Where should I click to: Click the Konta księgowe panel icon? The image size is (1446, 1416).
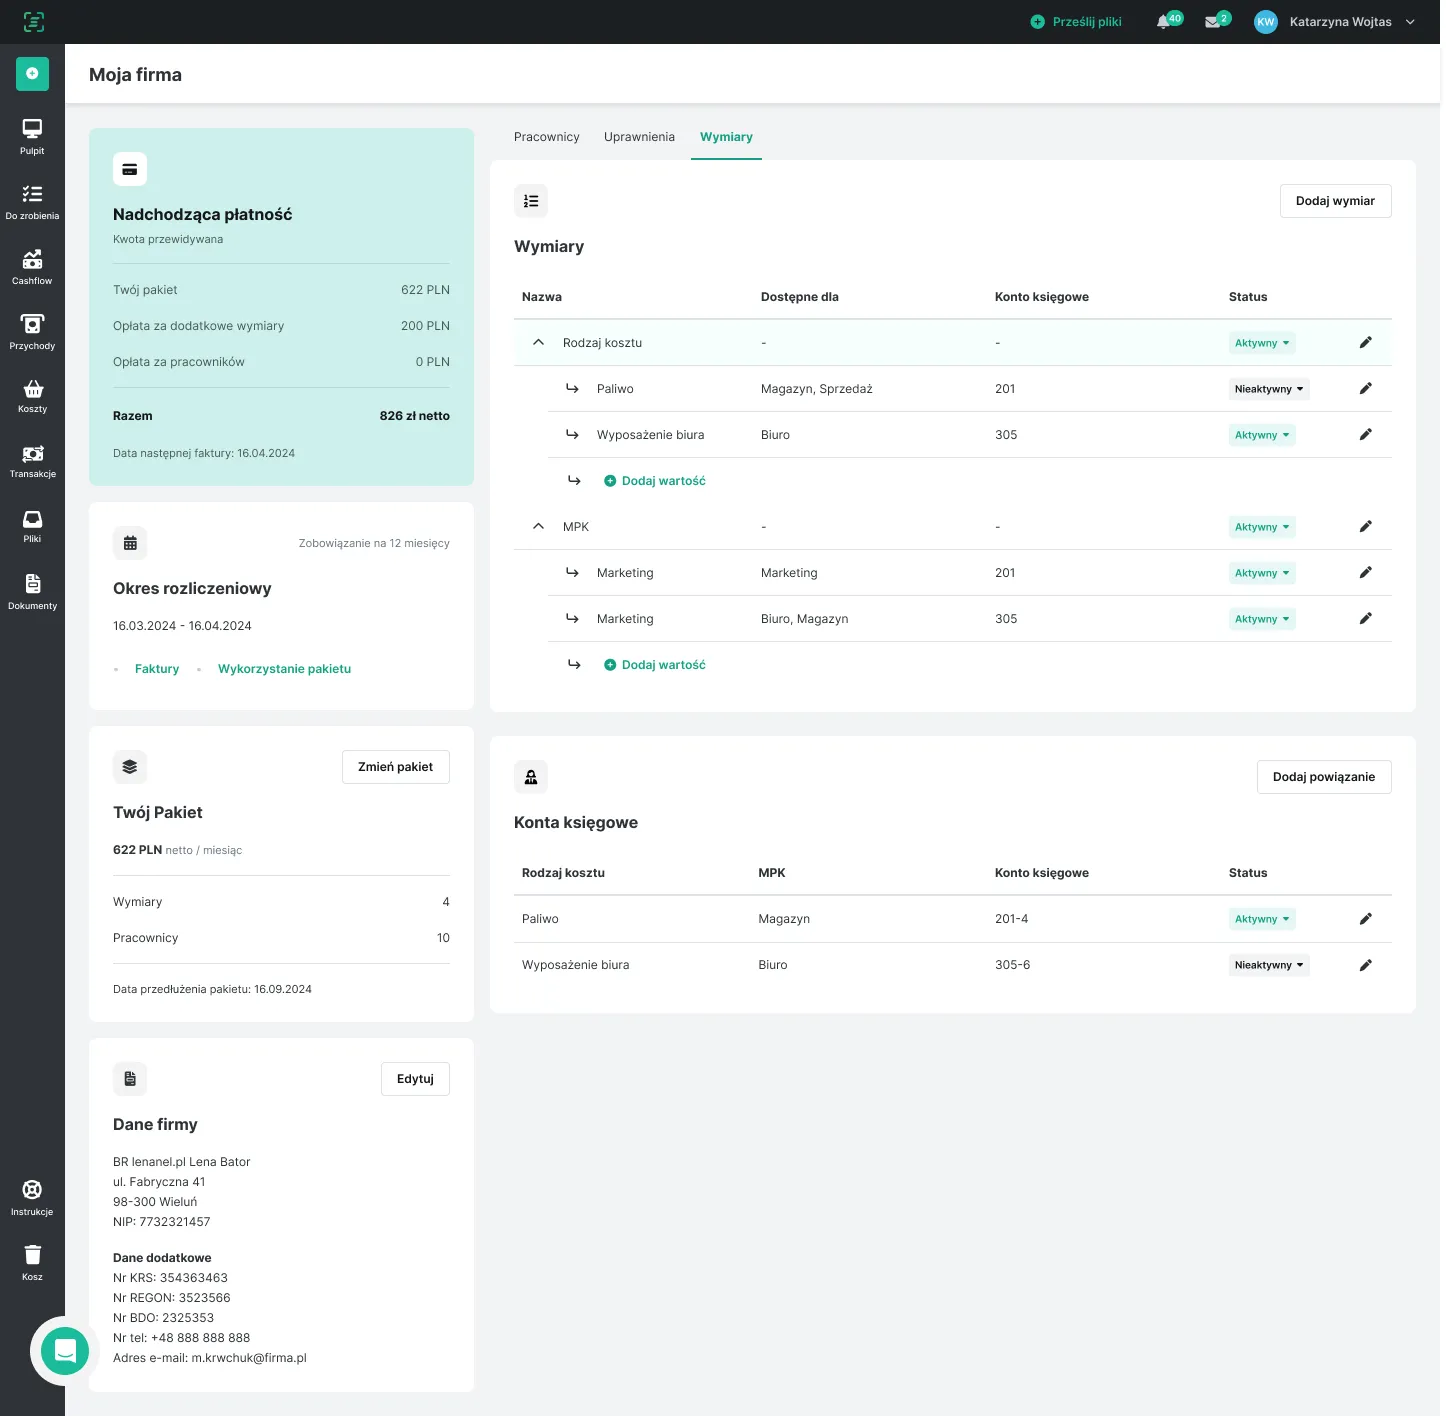(x=531, y=777)
